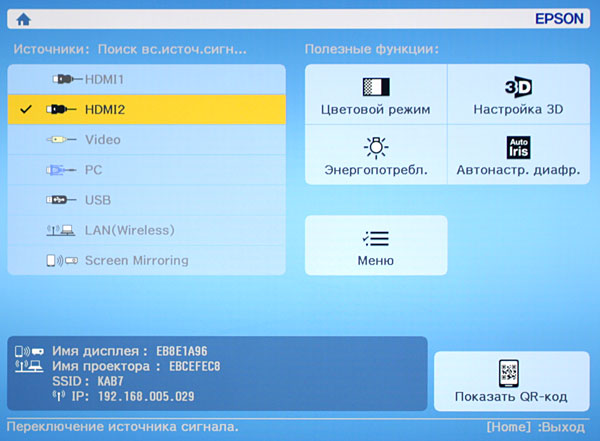This screenshot has height=441, width=600.
Task: Click the IP address 192.168.005.029
Action: click(146, 396)
